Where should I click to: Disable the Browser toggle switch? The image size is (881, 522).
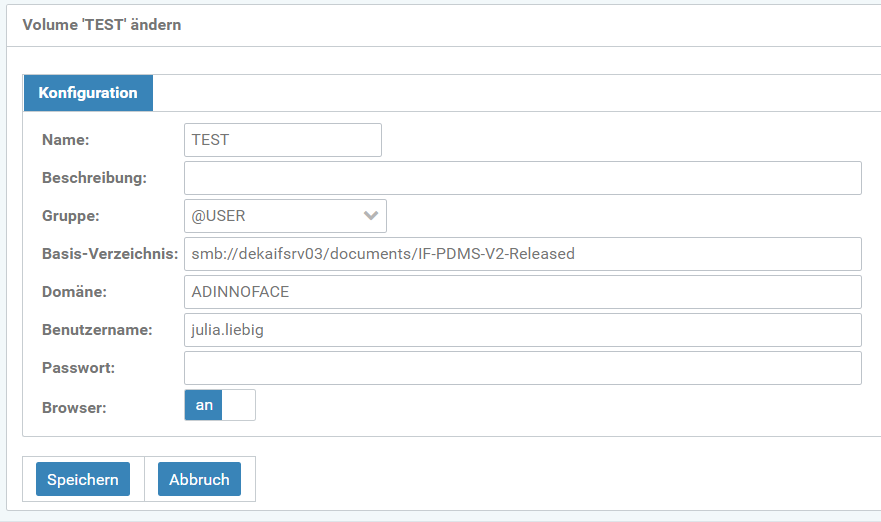(x=220, y=405)
